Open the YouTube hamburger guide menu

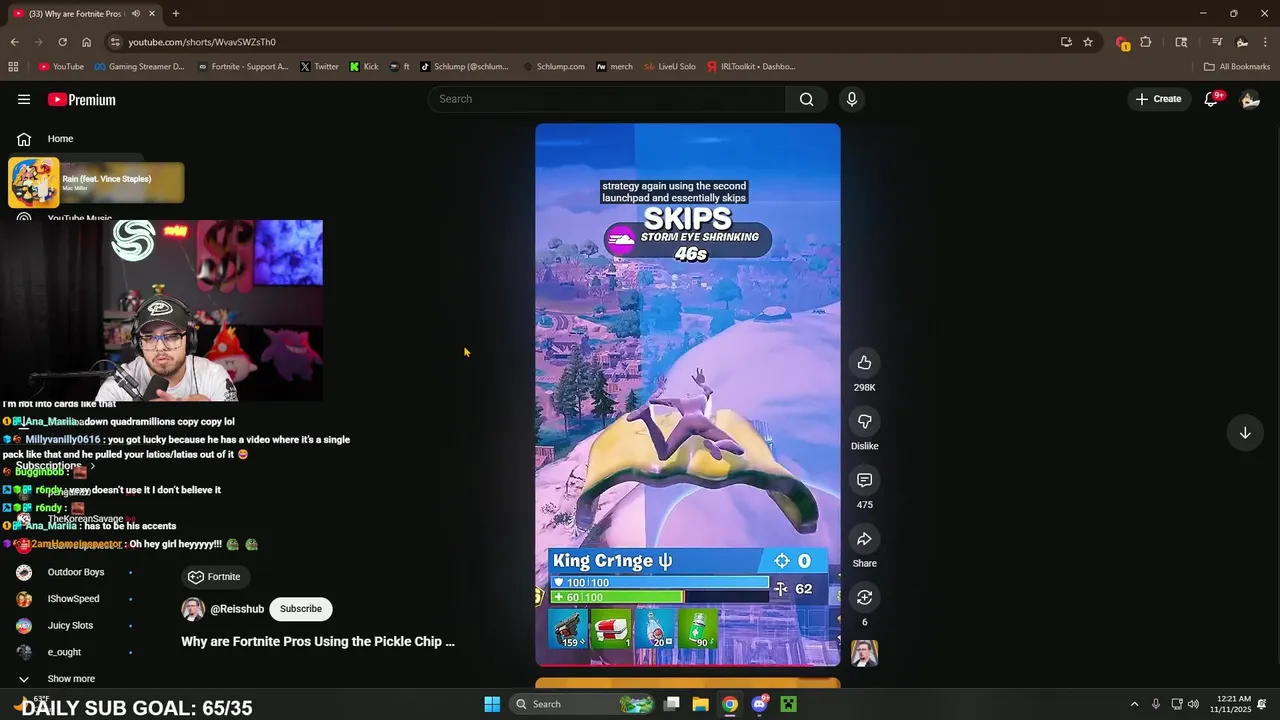coord(24,99)
